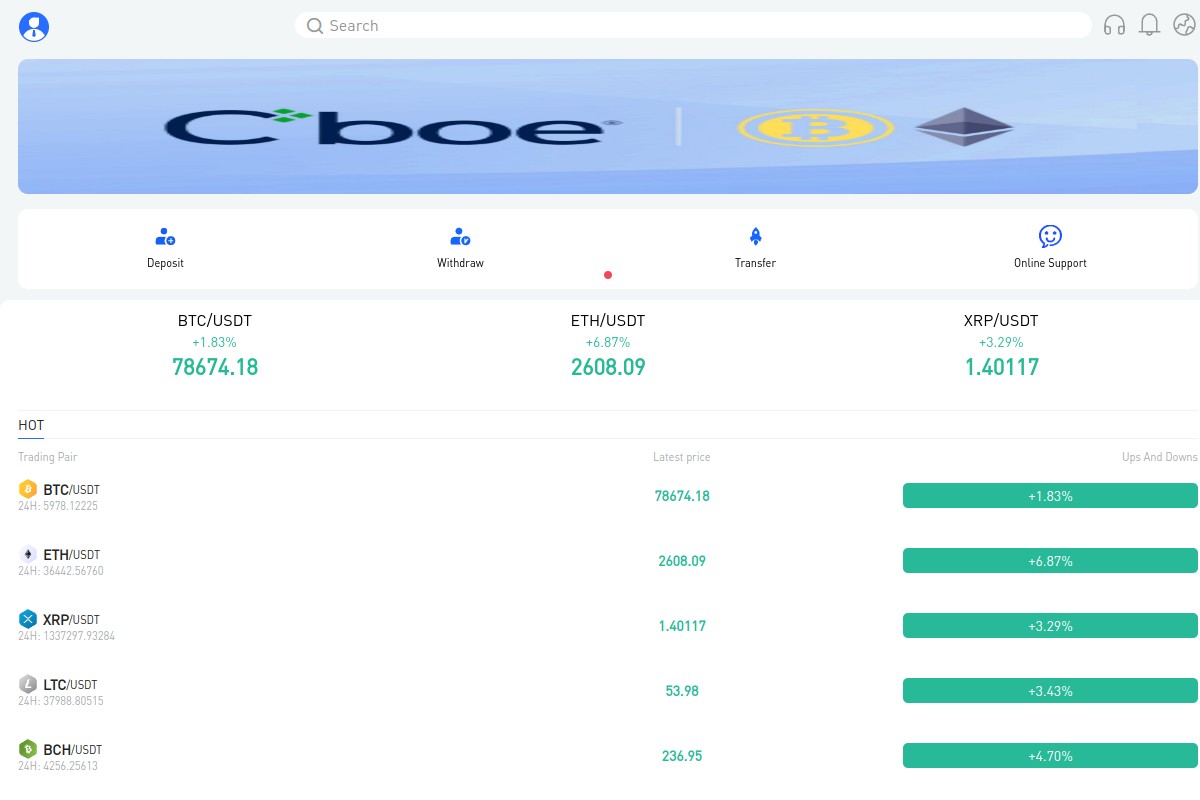Click the LTC coin icon in list
The image size is (1200, 800).
pos(28,684)
